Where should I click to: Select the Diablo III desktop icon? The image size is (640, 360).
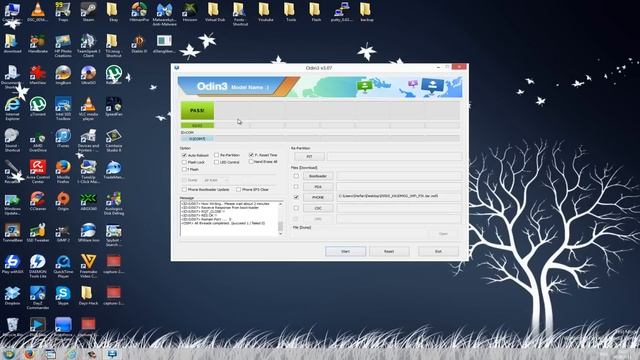(x=139, y=44)
